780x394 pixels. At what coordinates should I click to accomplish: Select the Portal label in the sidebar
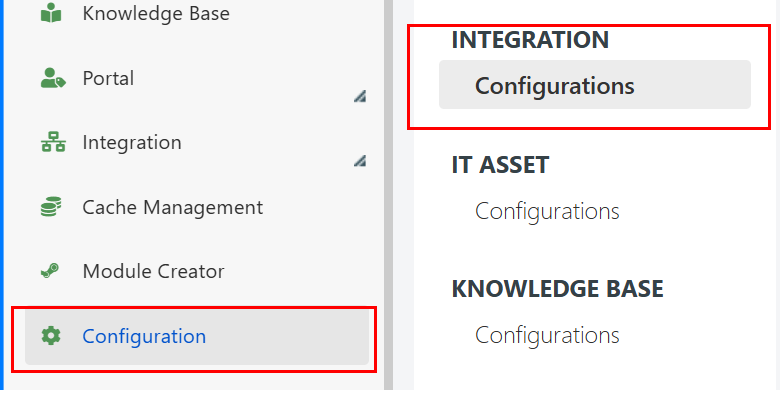[108, 79]
